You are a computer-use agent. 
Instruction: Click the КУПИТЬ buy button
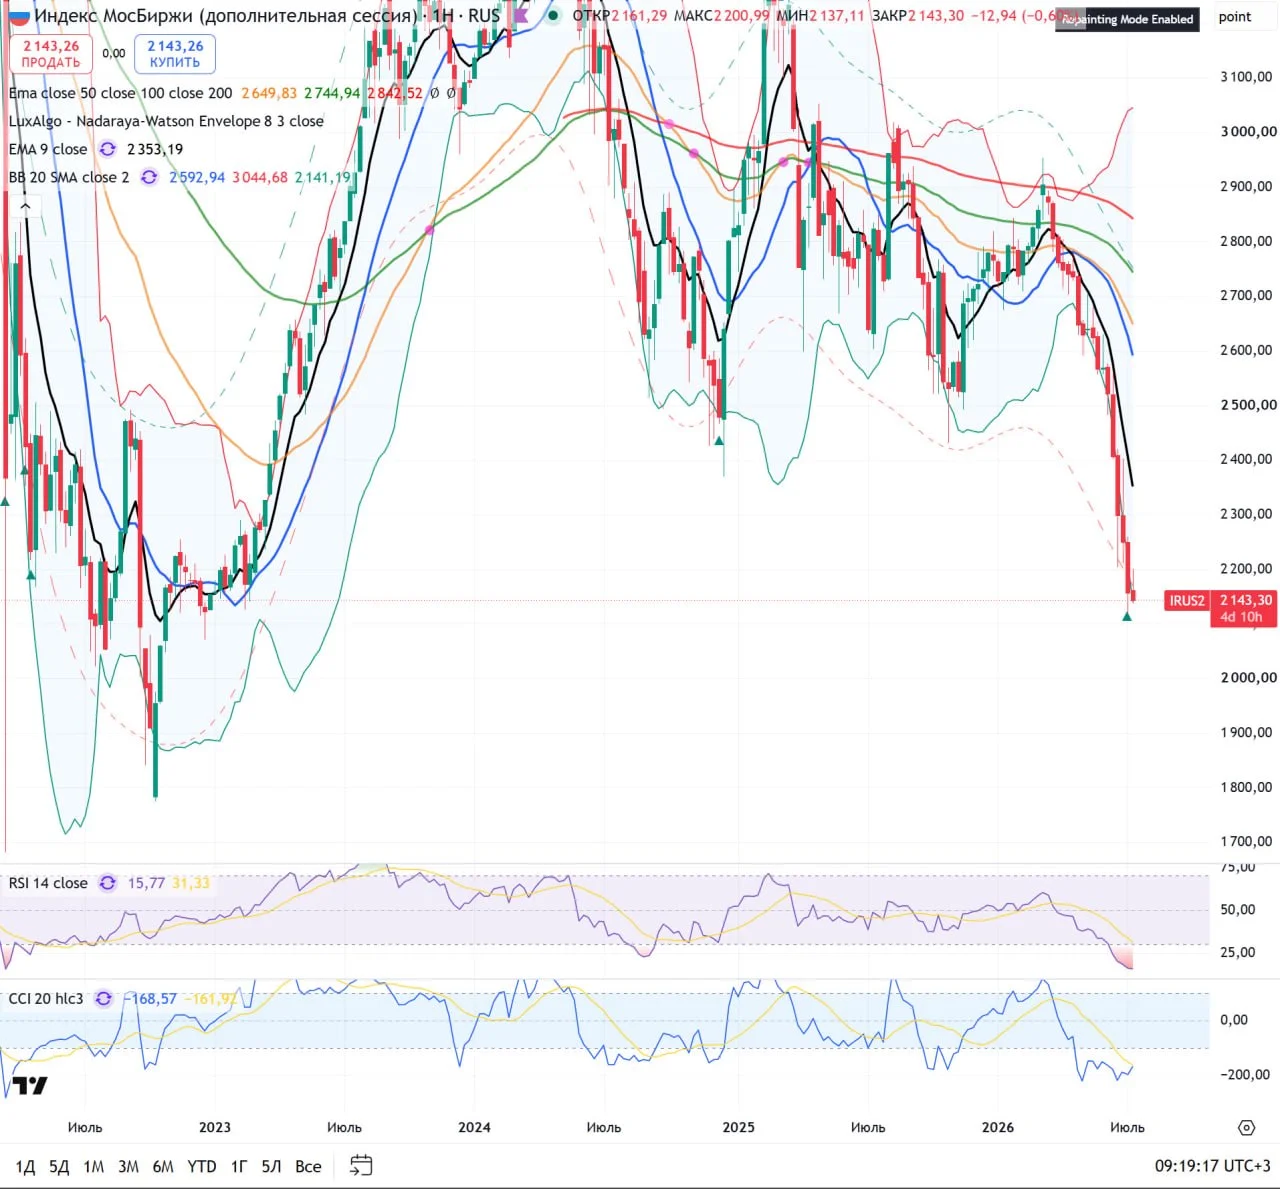(x=175, y=54)
